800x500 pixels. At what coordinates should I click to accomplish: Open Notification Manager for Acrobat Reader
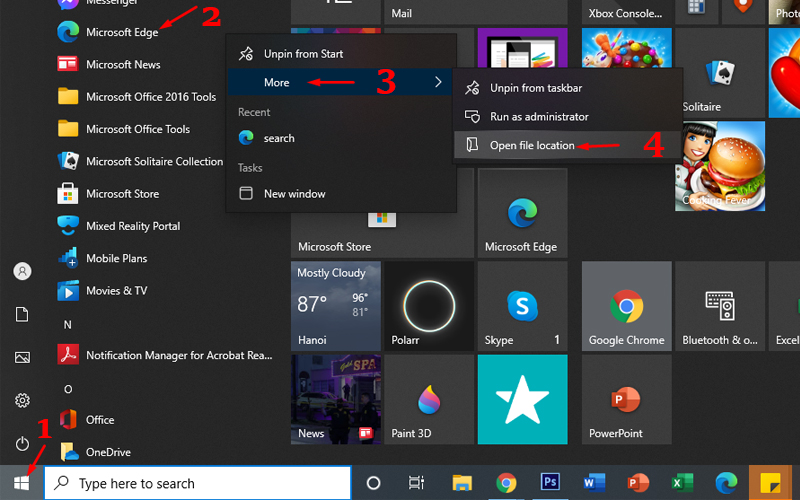click(x=165, y=355)
